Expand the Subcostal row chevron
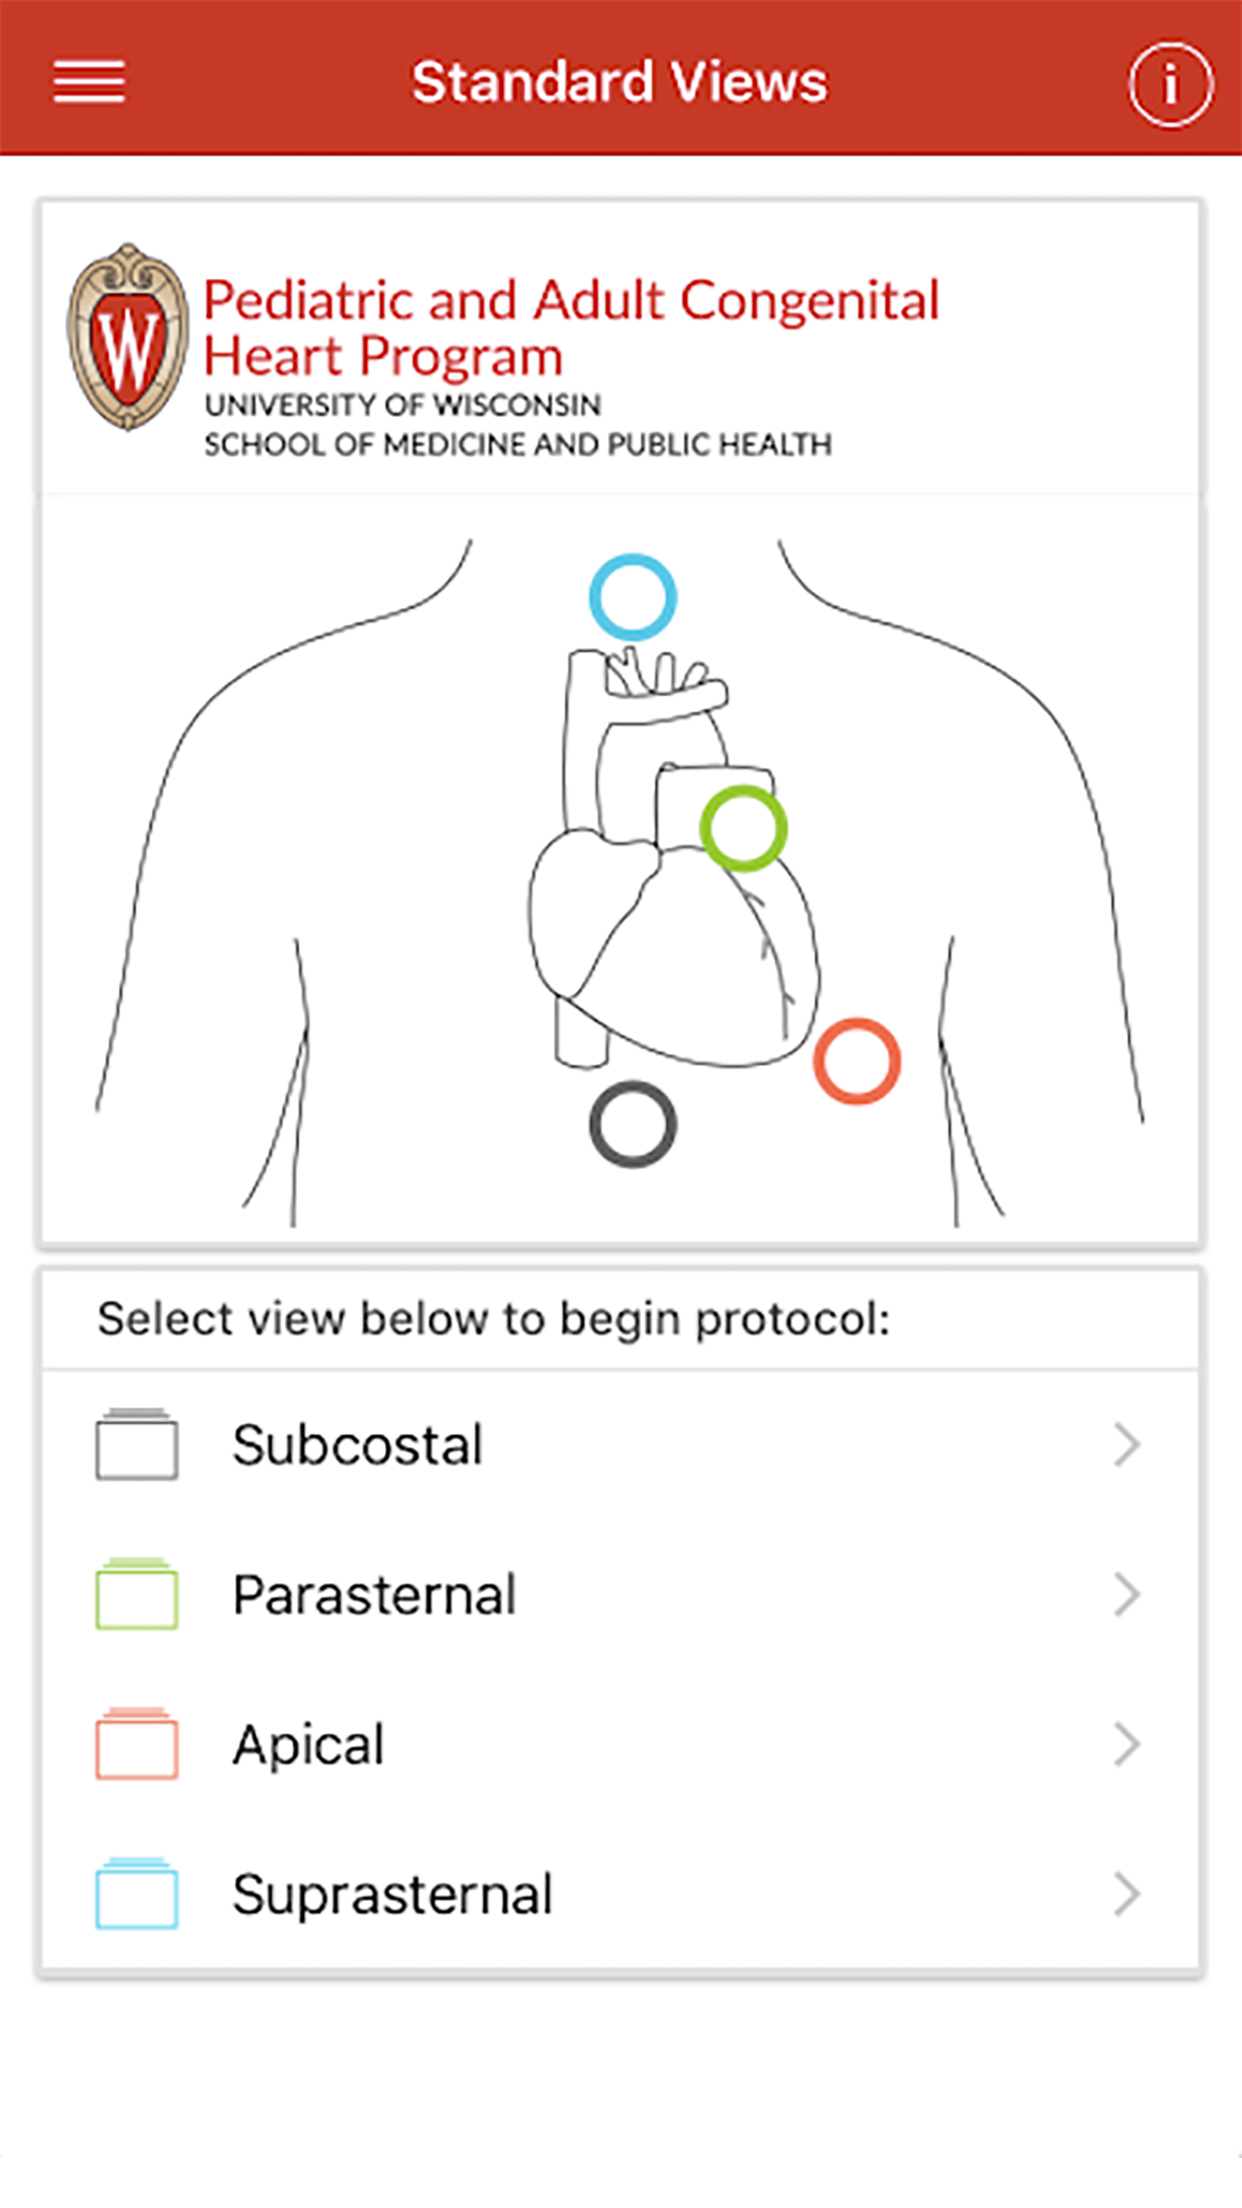This screenshot has height=2208, width=1242. pyautogui.click(x=1126, y=1445)
